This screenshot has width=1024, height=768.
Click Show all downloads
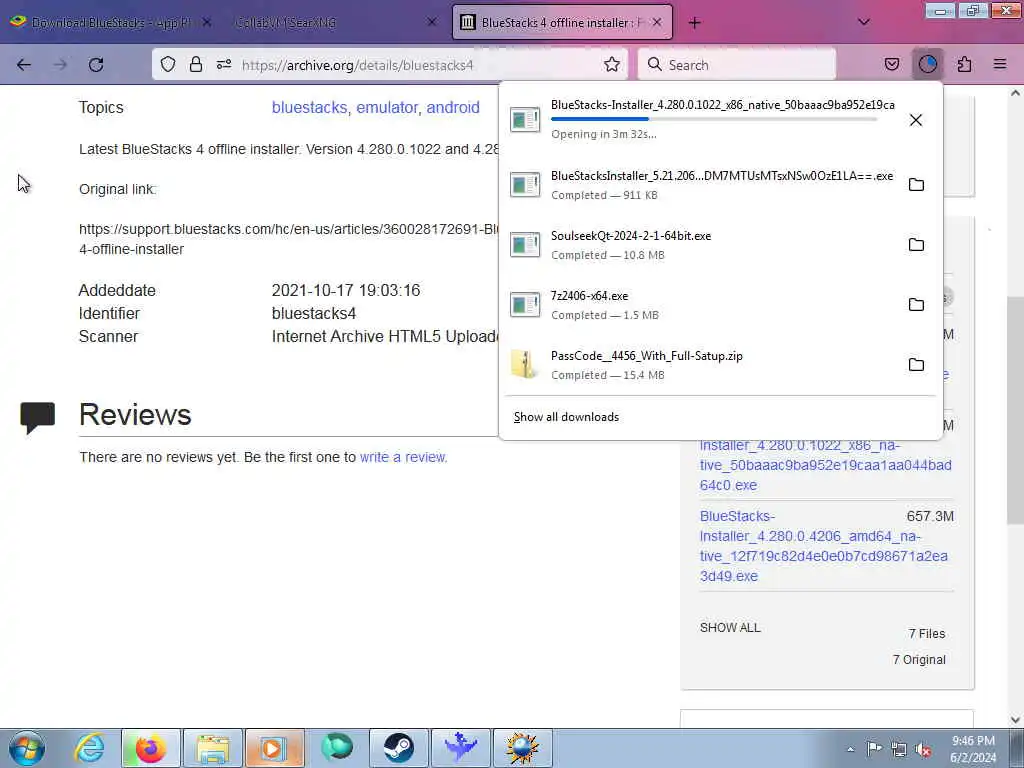(566, 417)
